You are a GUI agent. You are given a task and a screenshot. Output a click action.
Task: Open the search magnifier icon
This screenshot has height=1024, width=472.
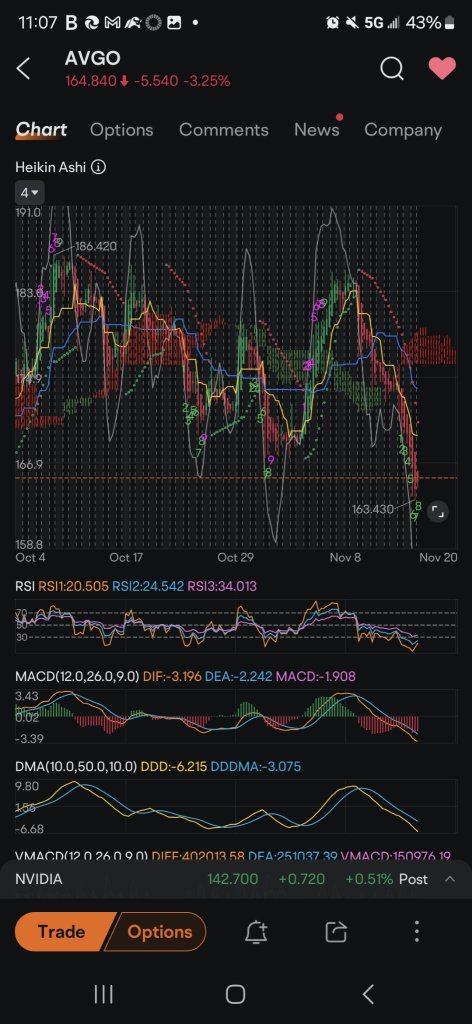(392, 68)
